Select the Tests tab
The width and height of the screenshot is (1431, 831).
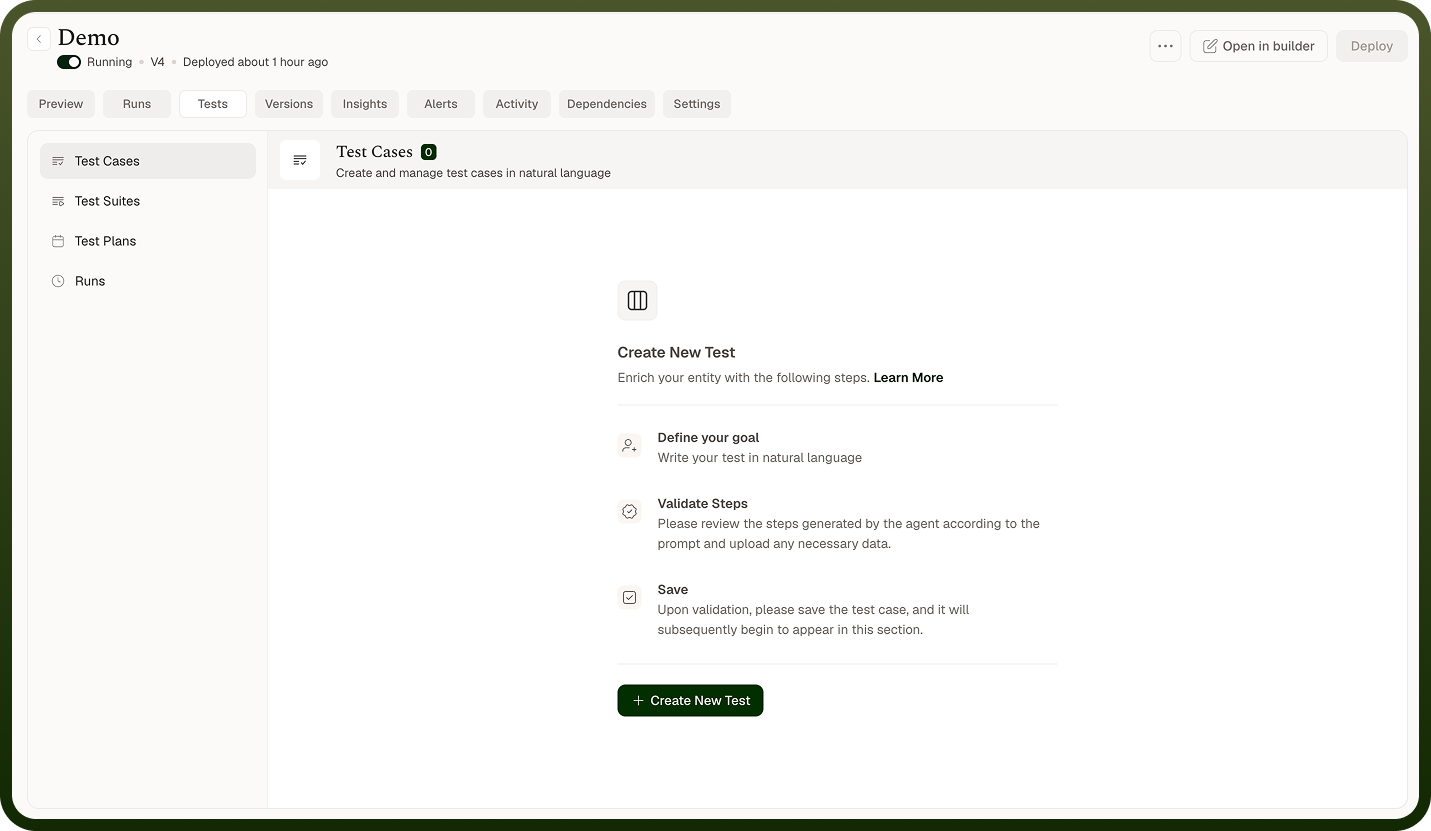point(213,104)
